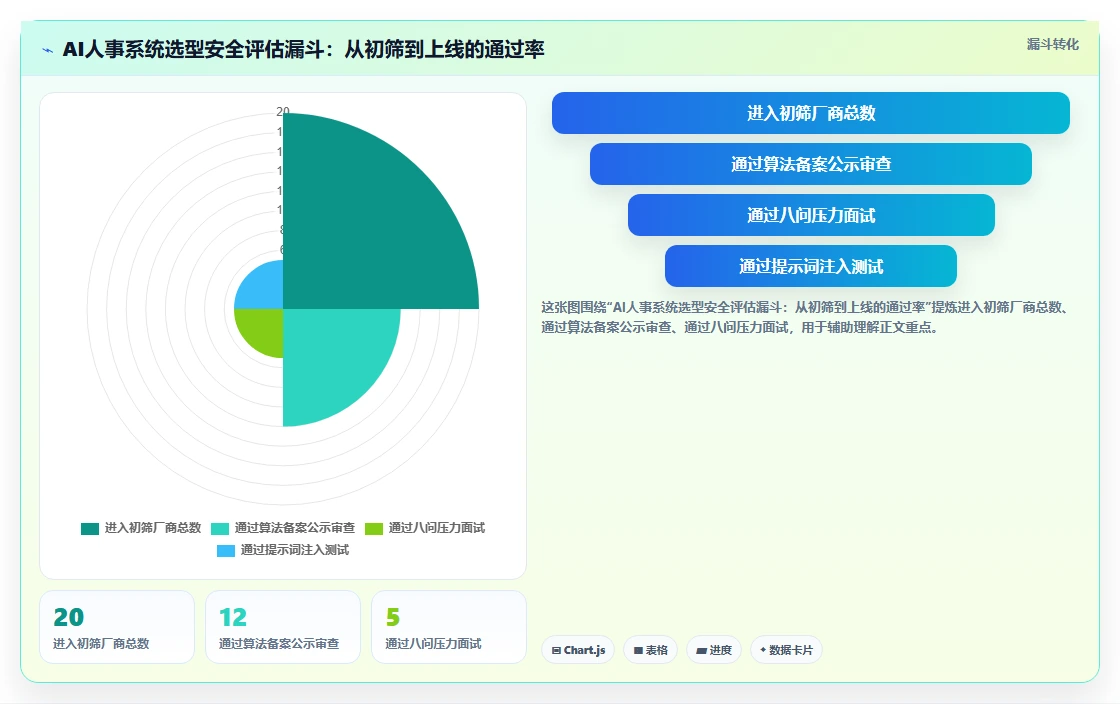Click legend text 进入初筛厂商总数
The image size is (1120, 704).
tap(153, 528)
